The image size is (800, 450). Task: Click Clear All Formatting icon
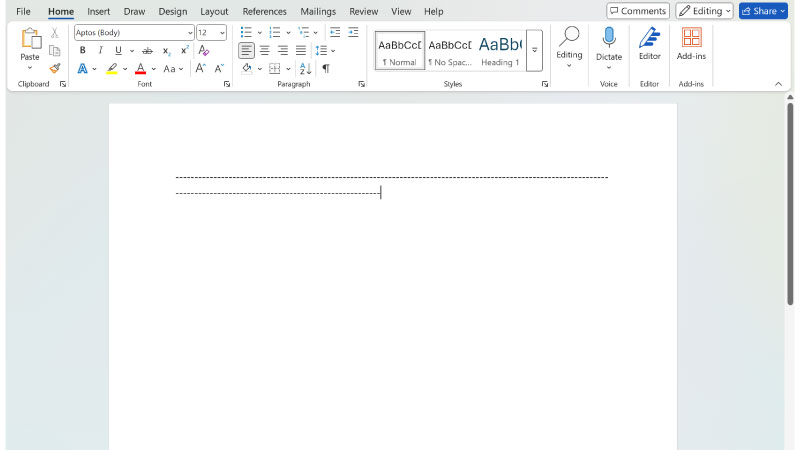click(204, 50)
